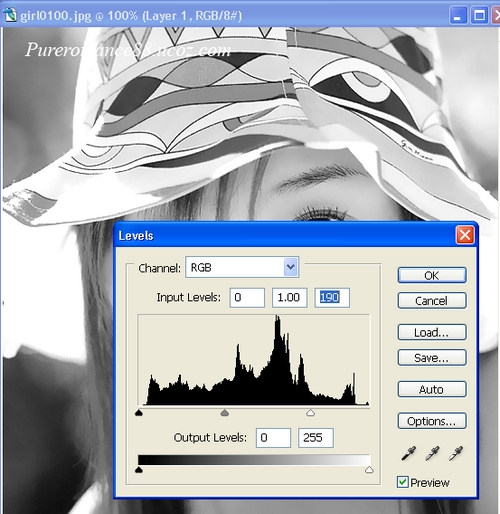Minimize the girl0100.jpg document window
500x514 pixels.
pos(458,16)
